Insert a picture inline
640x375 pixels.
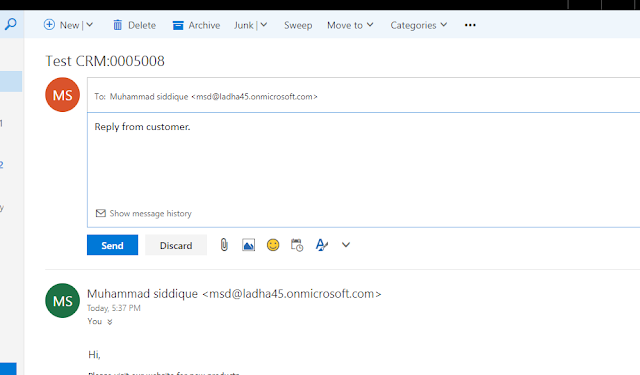point(249,245)
